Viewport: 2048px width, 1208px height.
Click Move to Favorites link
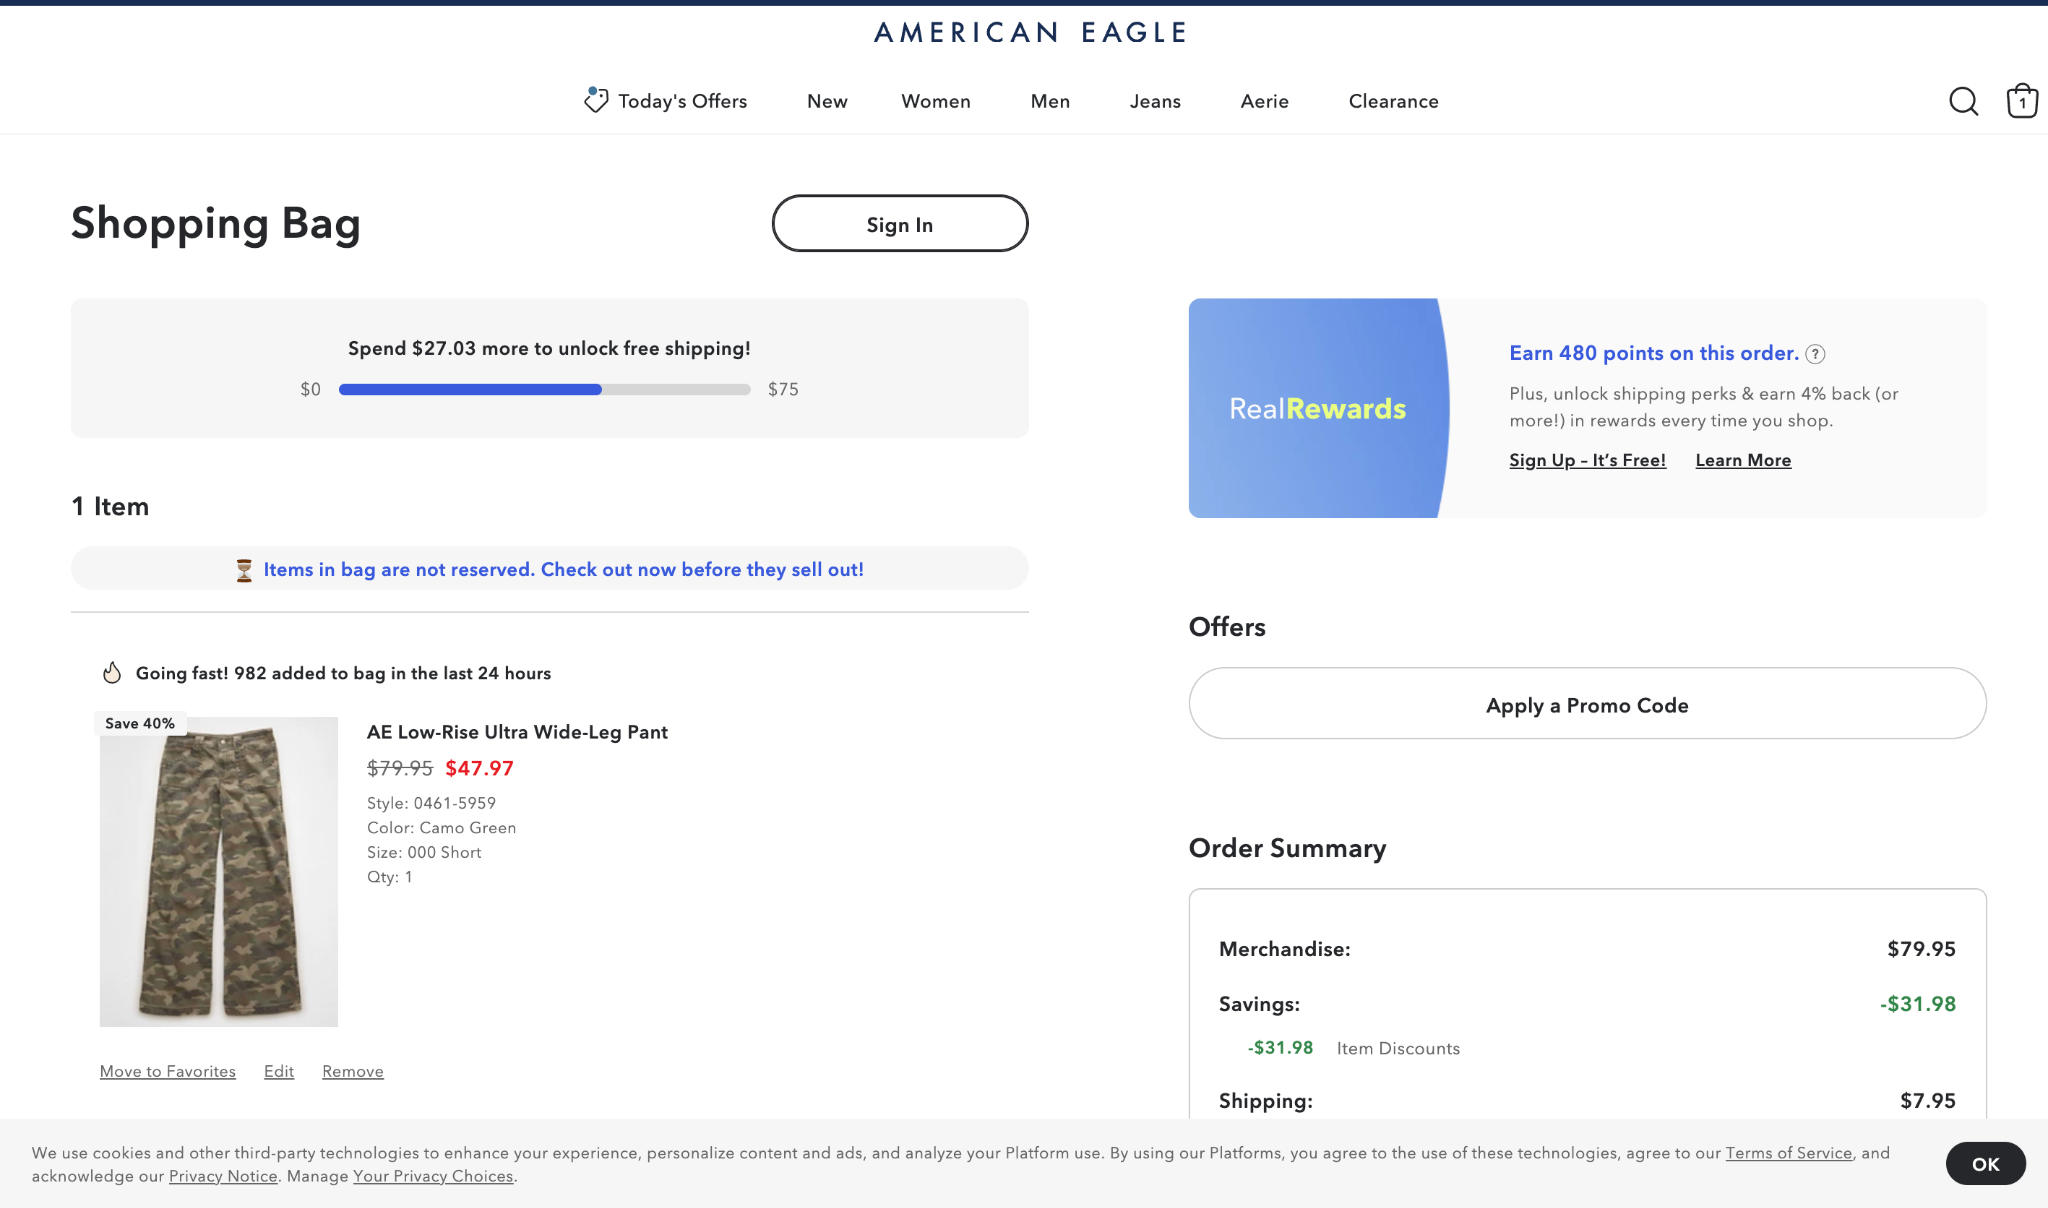click(168, 1071)
